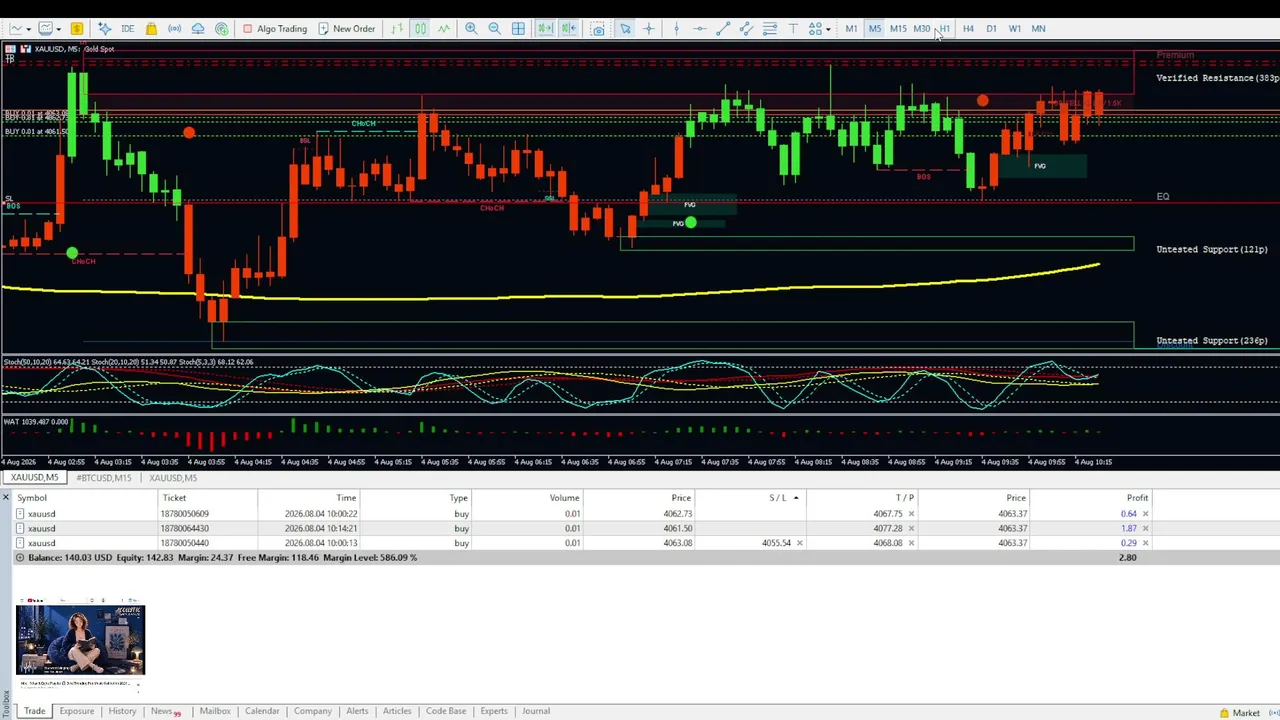The width and height of the screenshot is (1280, 720).
Task: Switch chart to M5 timeframe
Action: [875, 29]
